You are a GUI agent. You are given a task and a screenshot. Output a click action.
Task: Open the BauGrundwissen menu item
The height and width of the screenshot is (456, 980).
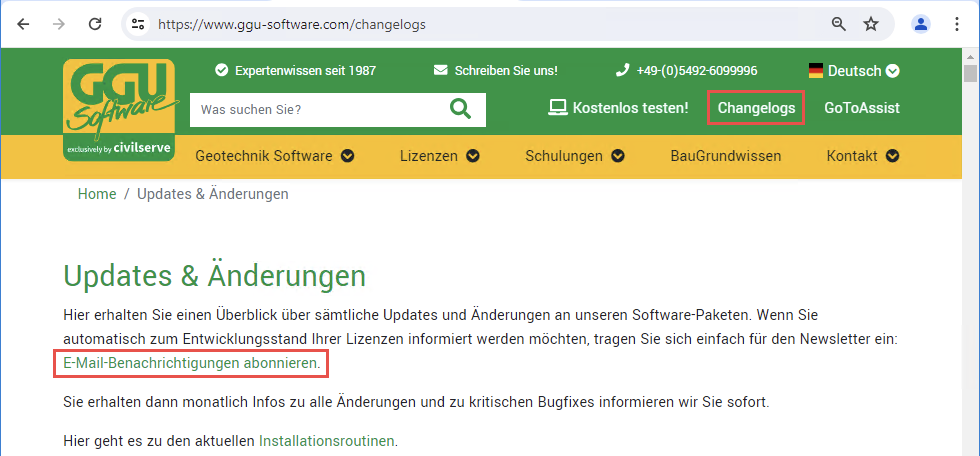[x=725, y=156]
